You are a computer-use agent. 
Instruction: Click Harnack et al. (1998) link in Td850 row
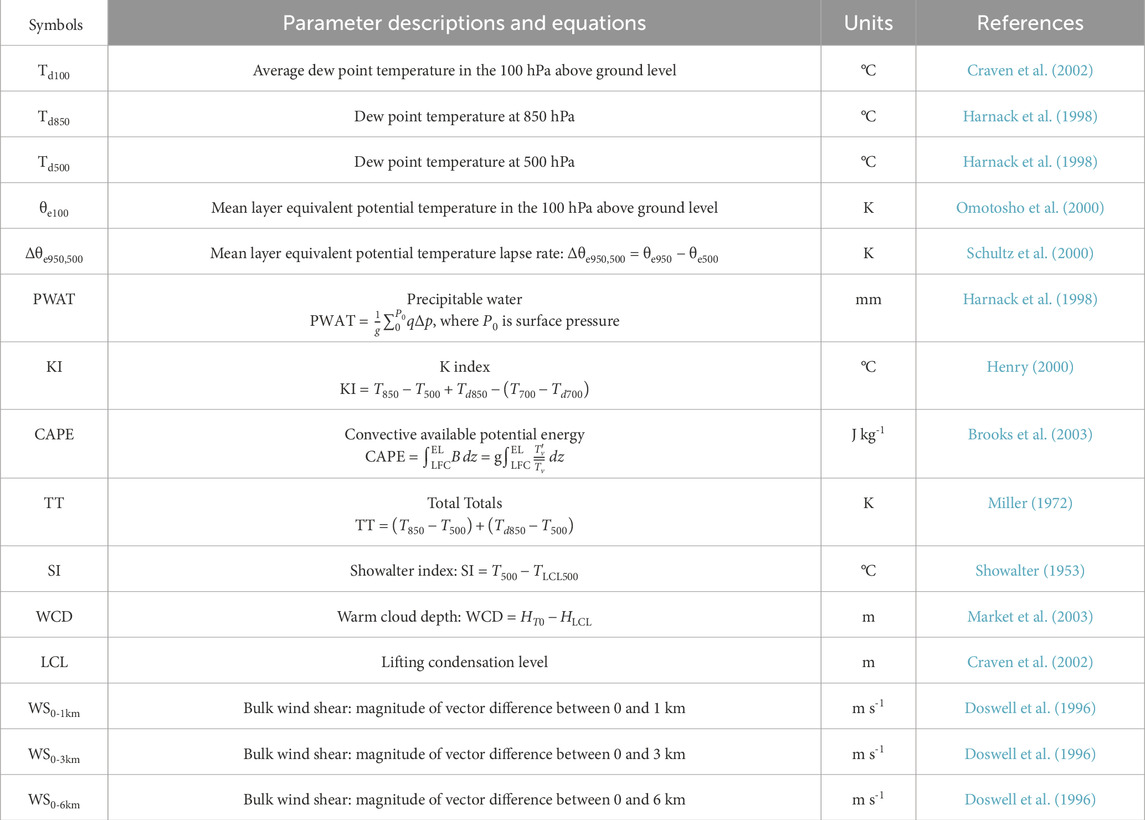(x=1029, y=116)
